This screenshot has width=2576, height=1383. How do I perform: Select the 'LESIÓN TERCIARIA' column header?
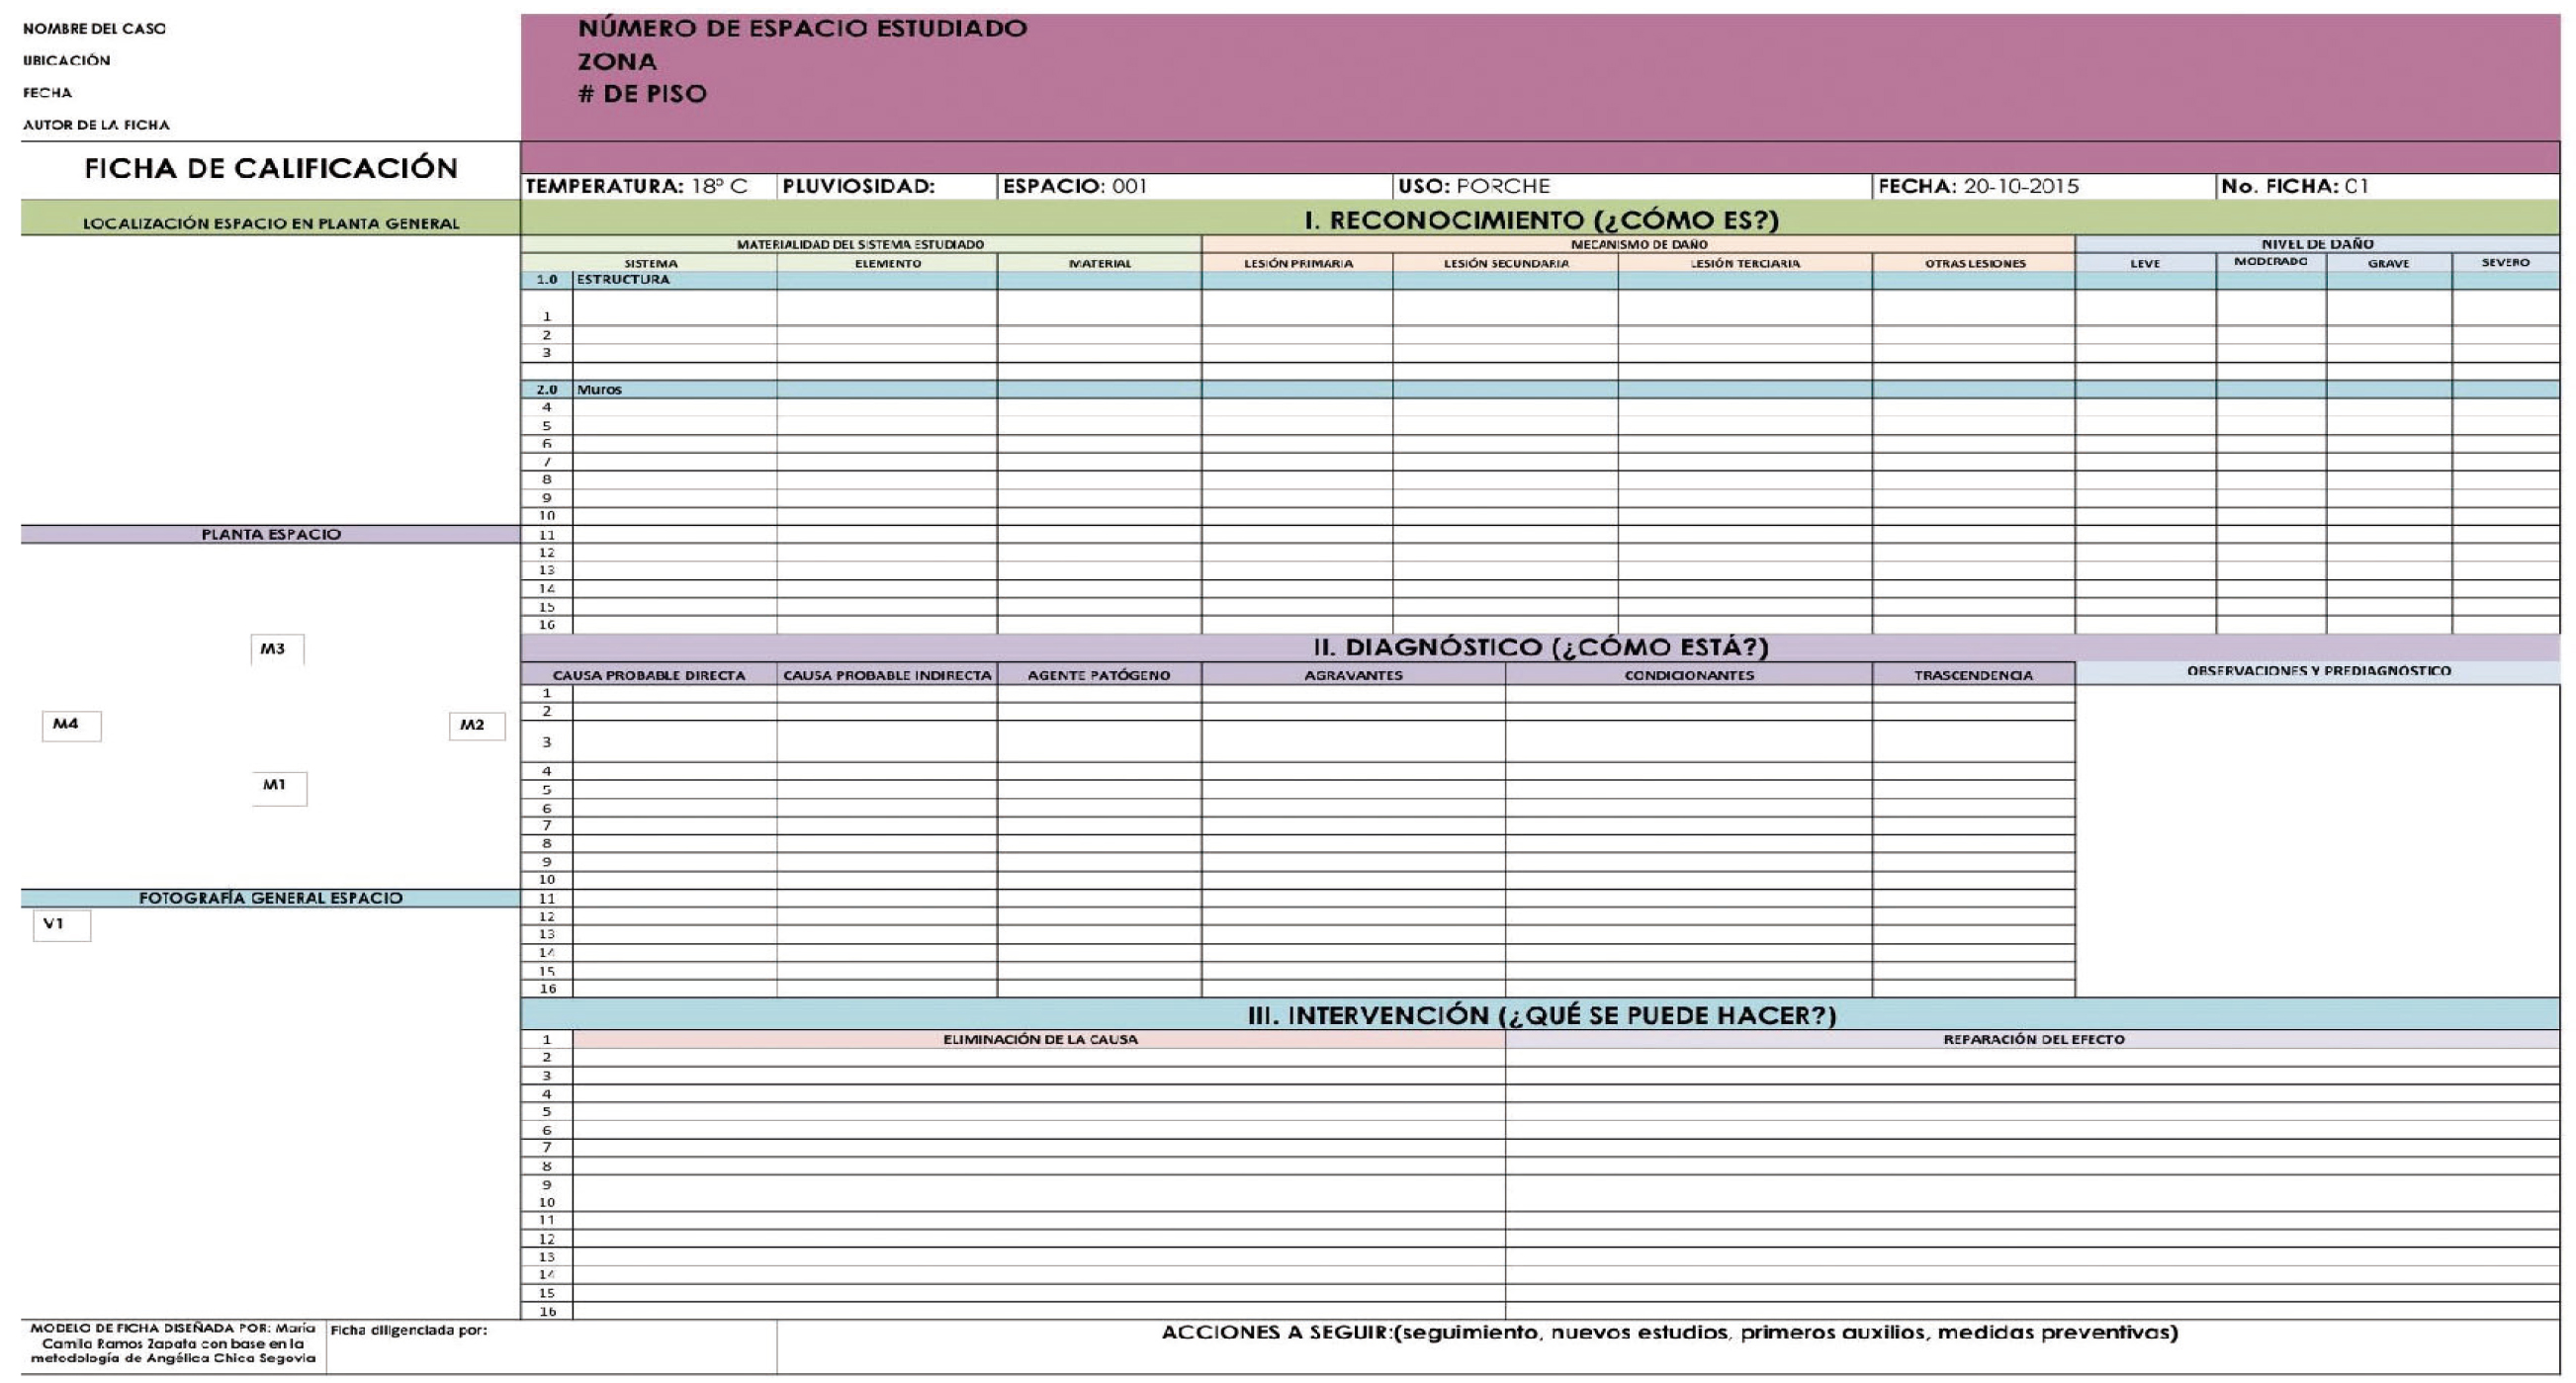click(1744, 263)
